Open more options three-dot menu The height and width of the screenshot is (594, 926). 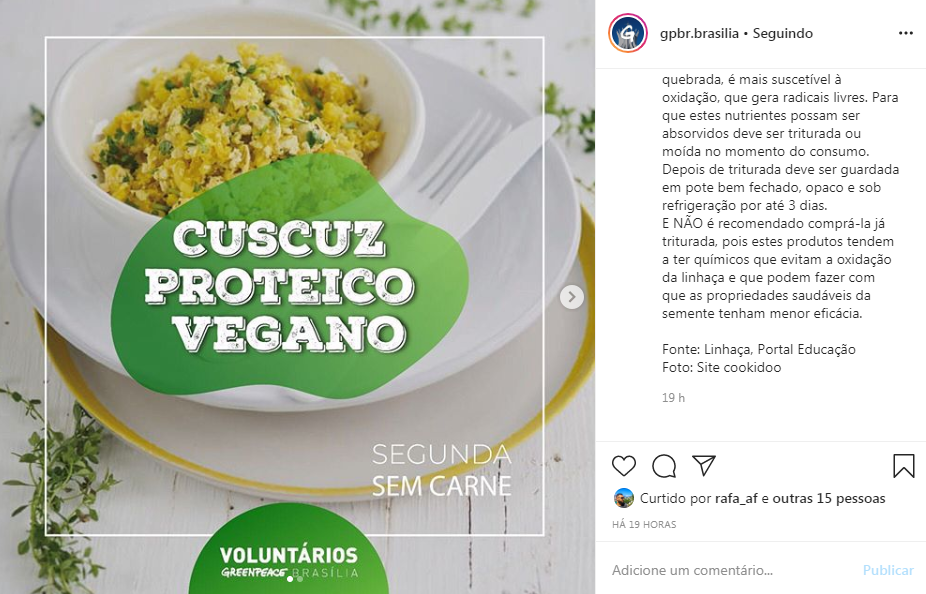click(905, 33)
